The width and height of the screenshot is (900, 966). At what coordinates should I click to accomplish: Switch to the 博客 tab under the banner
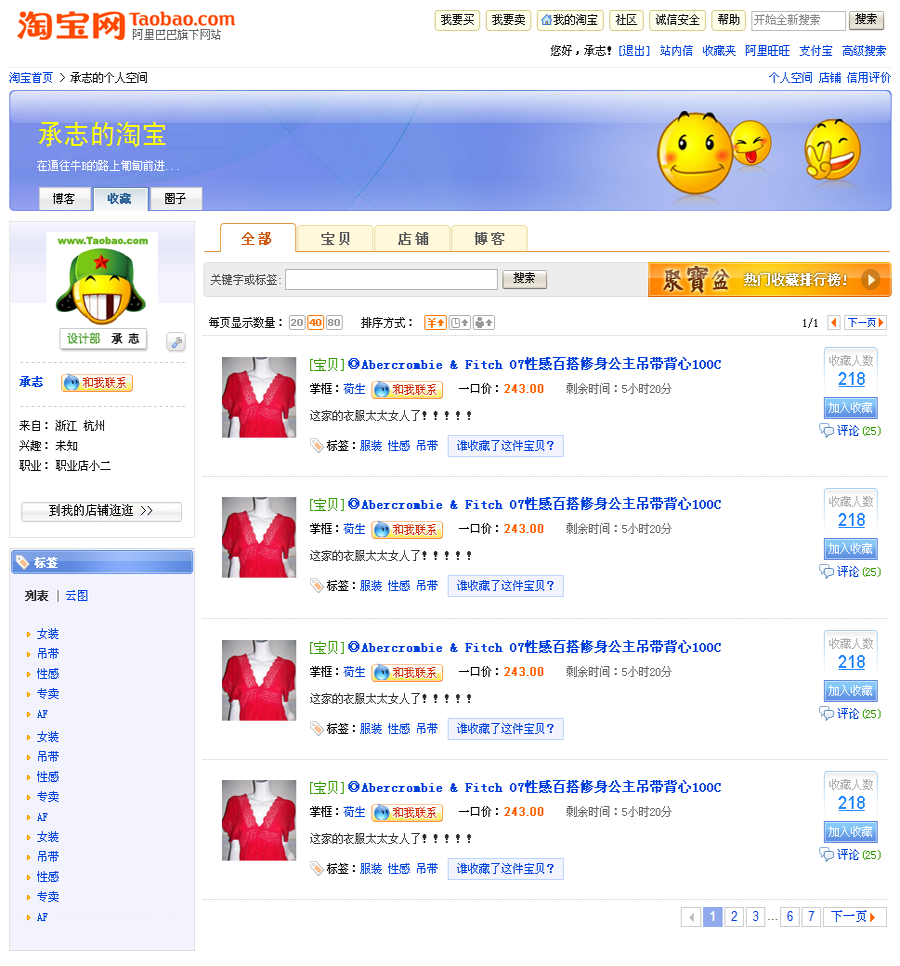point(63,198)
